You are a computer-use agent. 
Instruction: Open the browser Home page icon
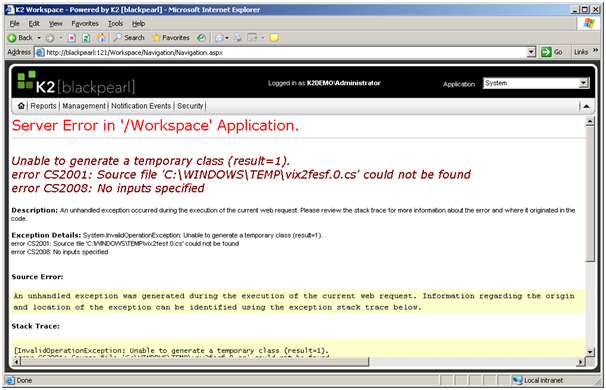pyautogui.click(x=101, y=37)
